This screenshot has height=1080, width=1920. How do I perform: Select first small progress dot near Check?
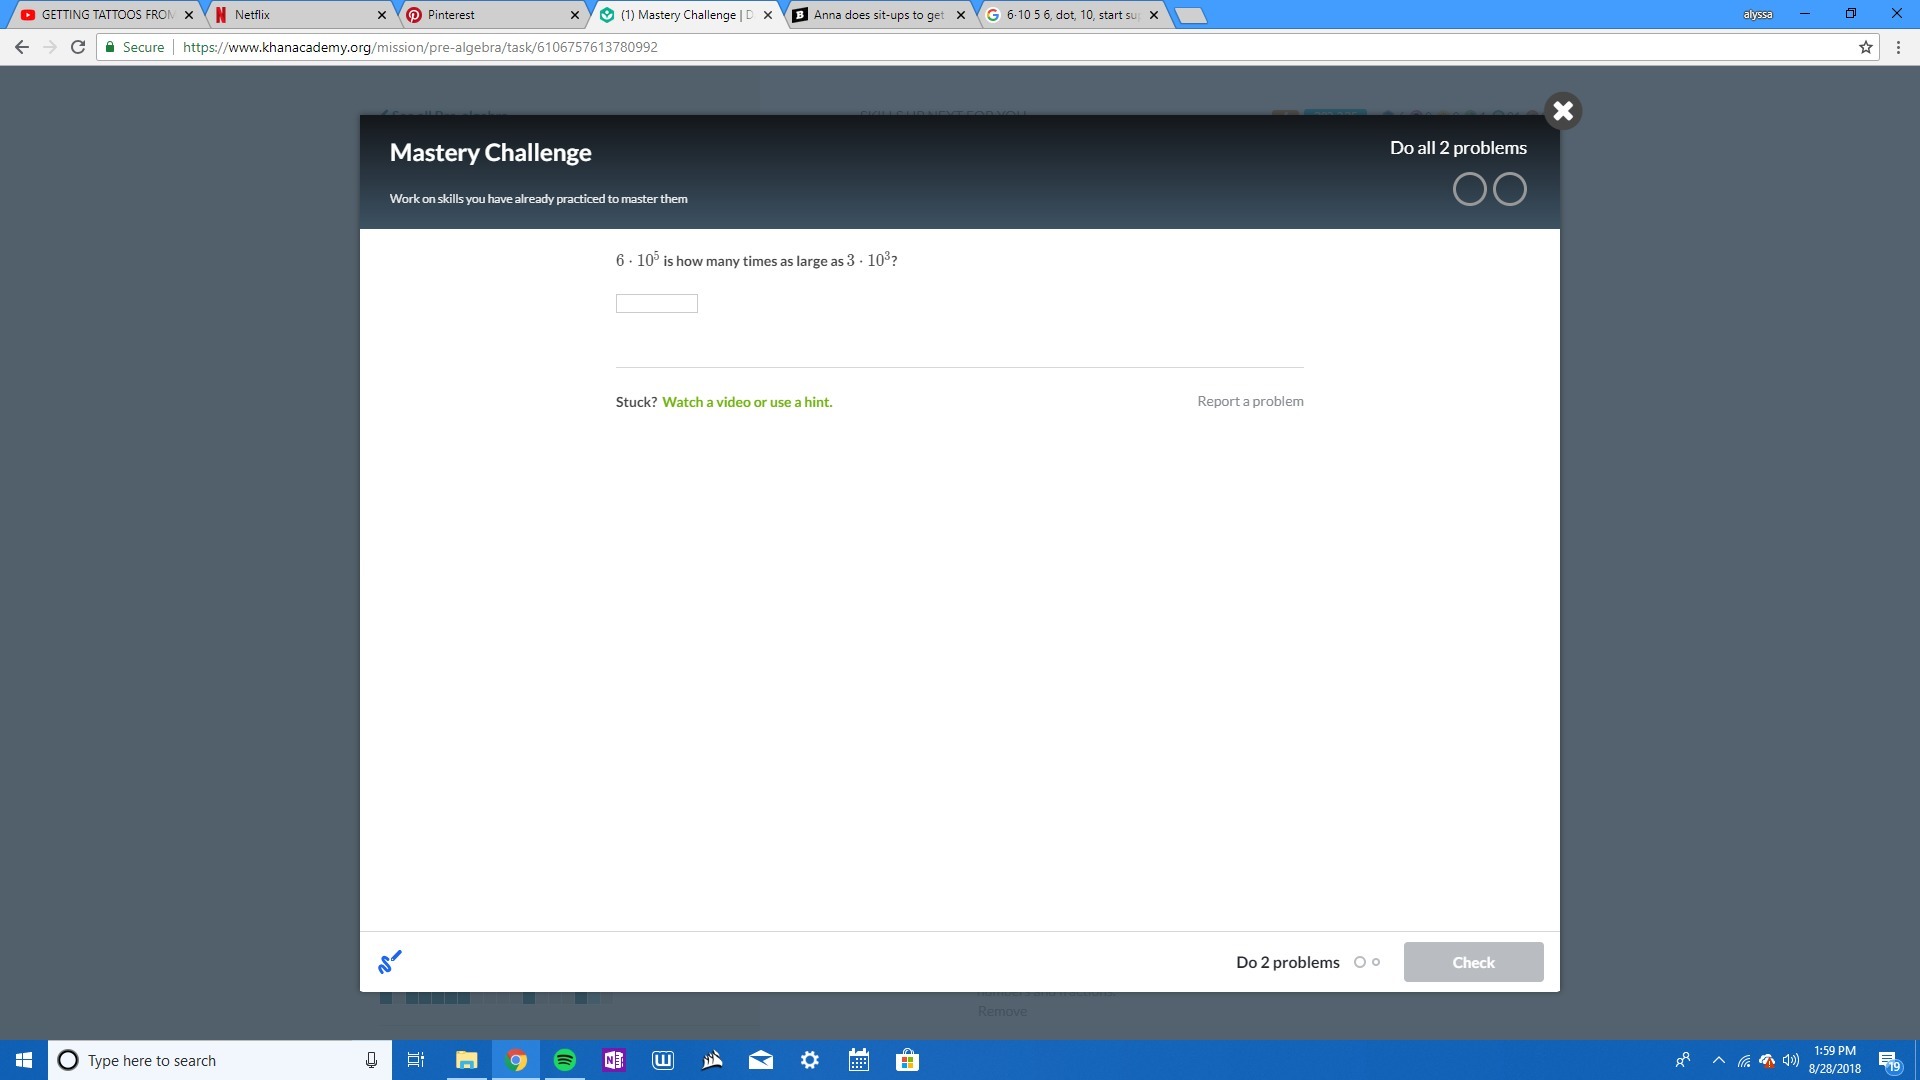(1359, 962)
